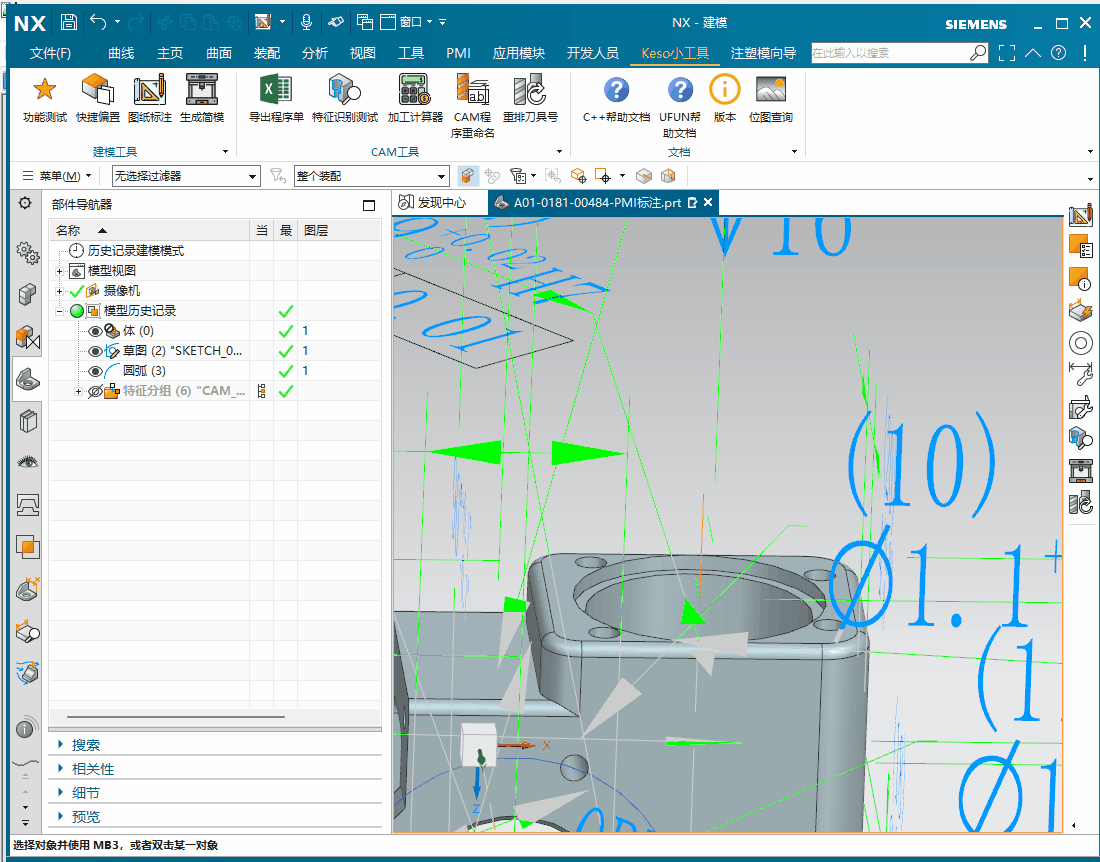Expand the 模型视图 tree node
The image size is (1100, 862).
[x=60, y=271]
